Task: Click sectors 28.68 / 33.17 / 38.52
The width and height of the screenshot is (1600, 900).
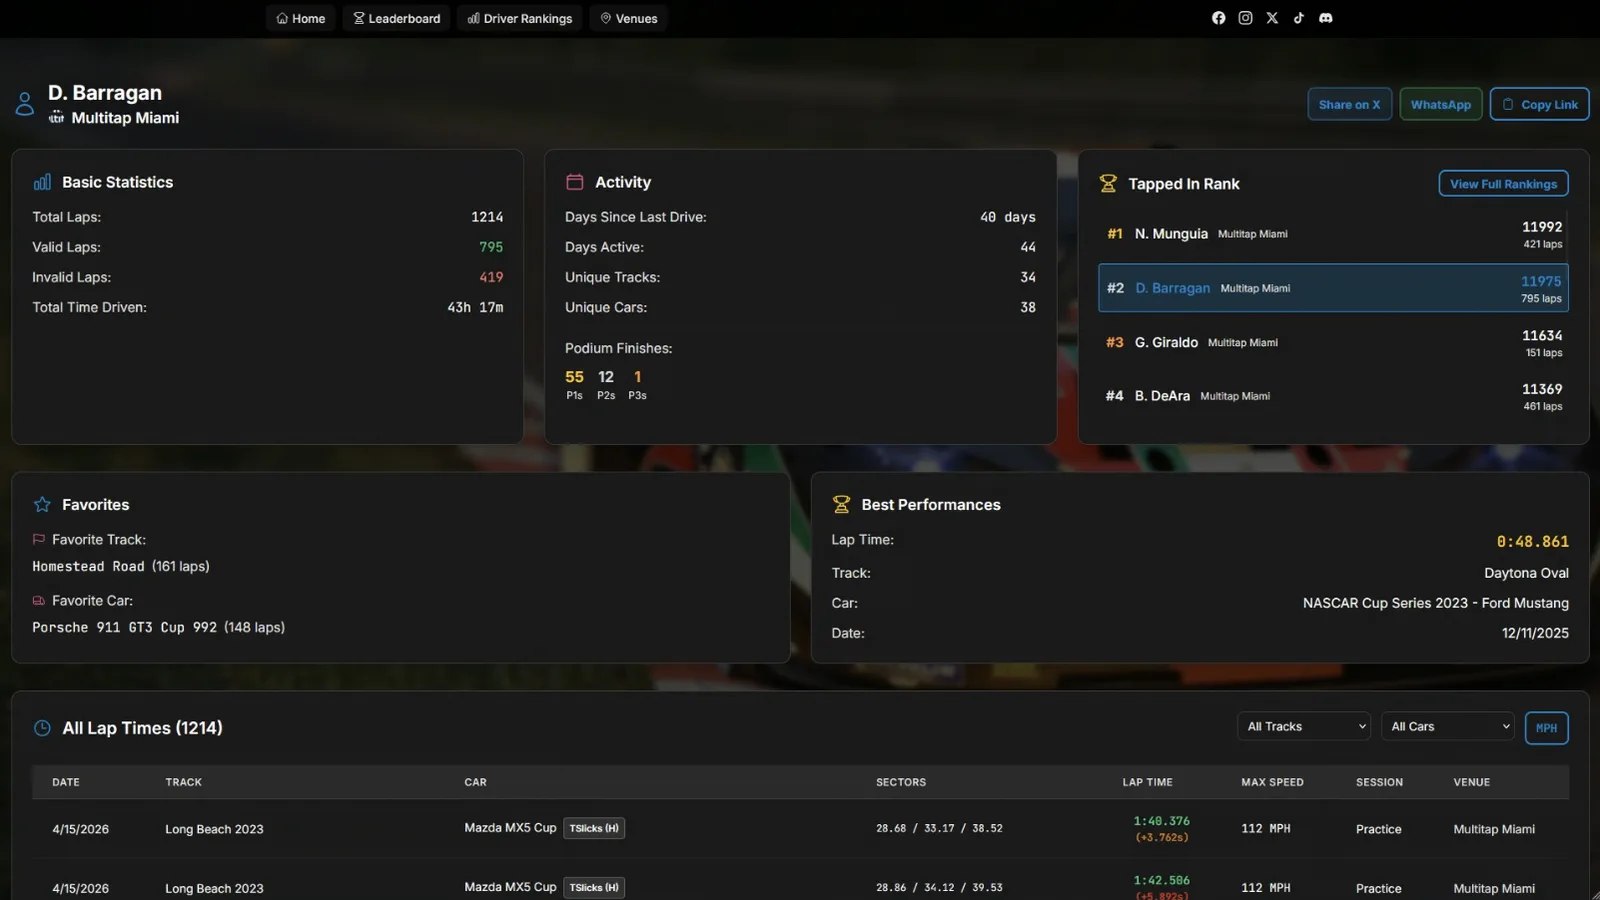Action: 939,828
